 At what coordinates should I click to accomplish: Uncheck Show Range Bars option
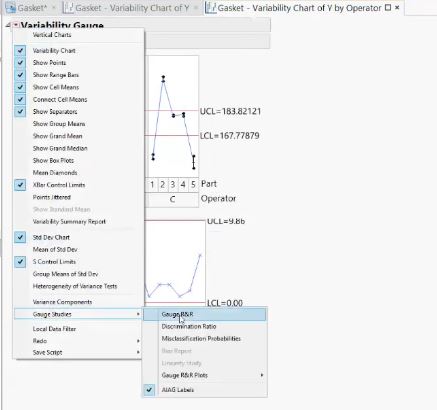coord(20,75)
